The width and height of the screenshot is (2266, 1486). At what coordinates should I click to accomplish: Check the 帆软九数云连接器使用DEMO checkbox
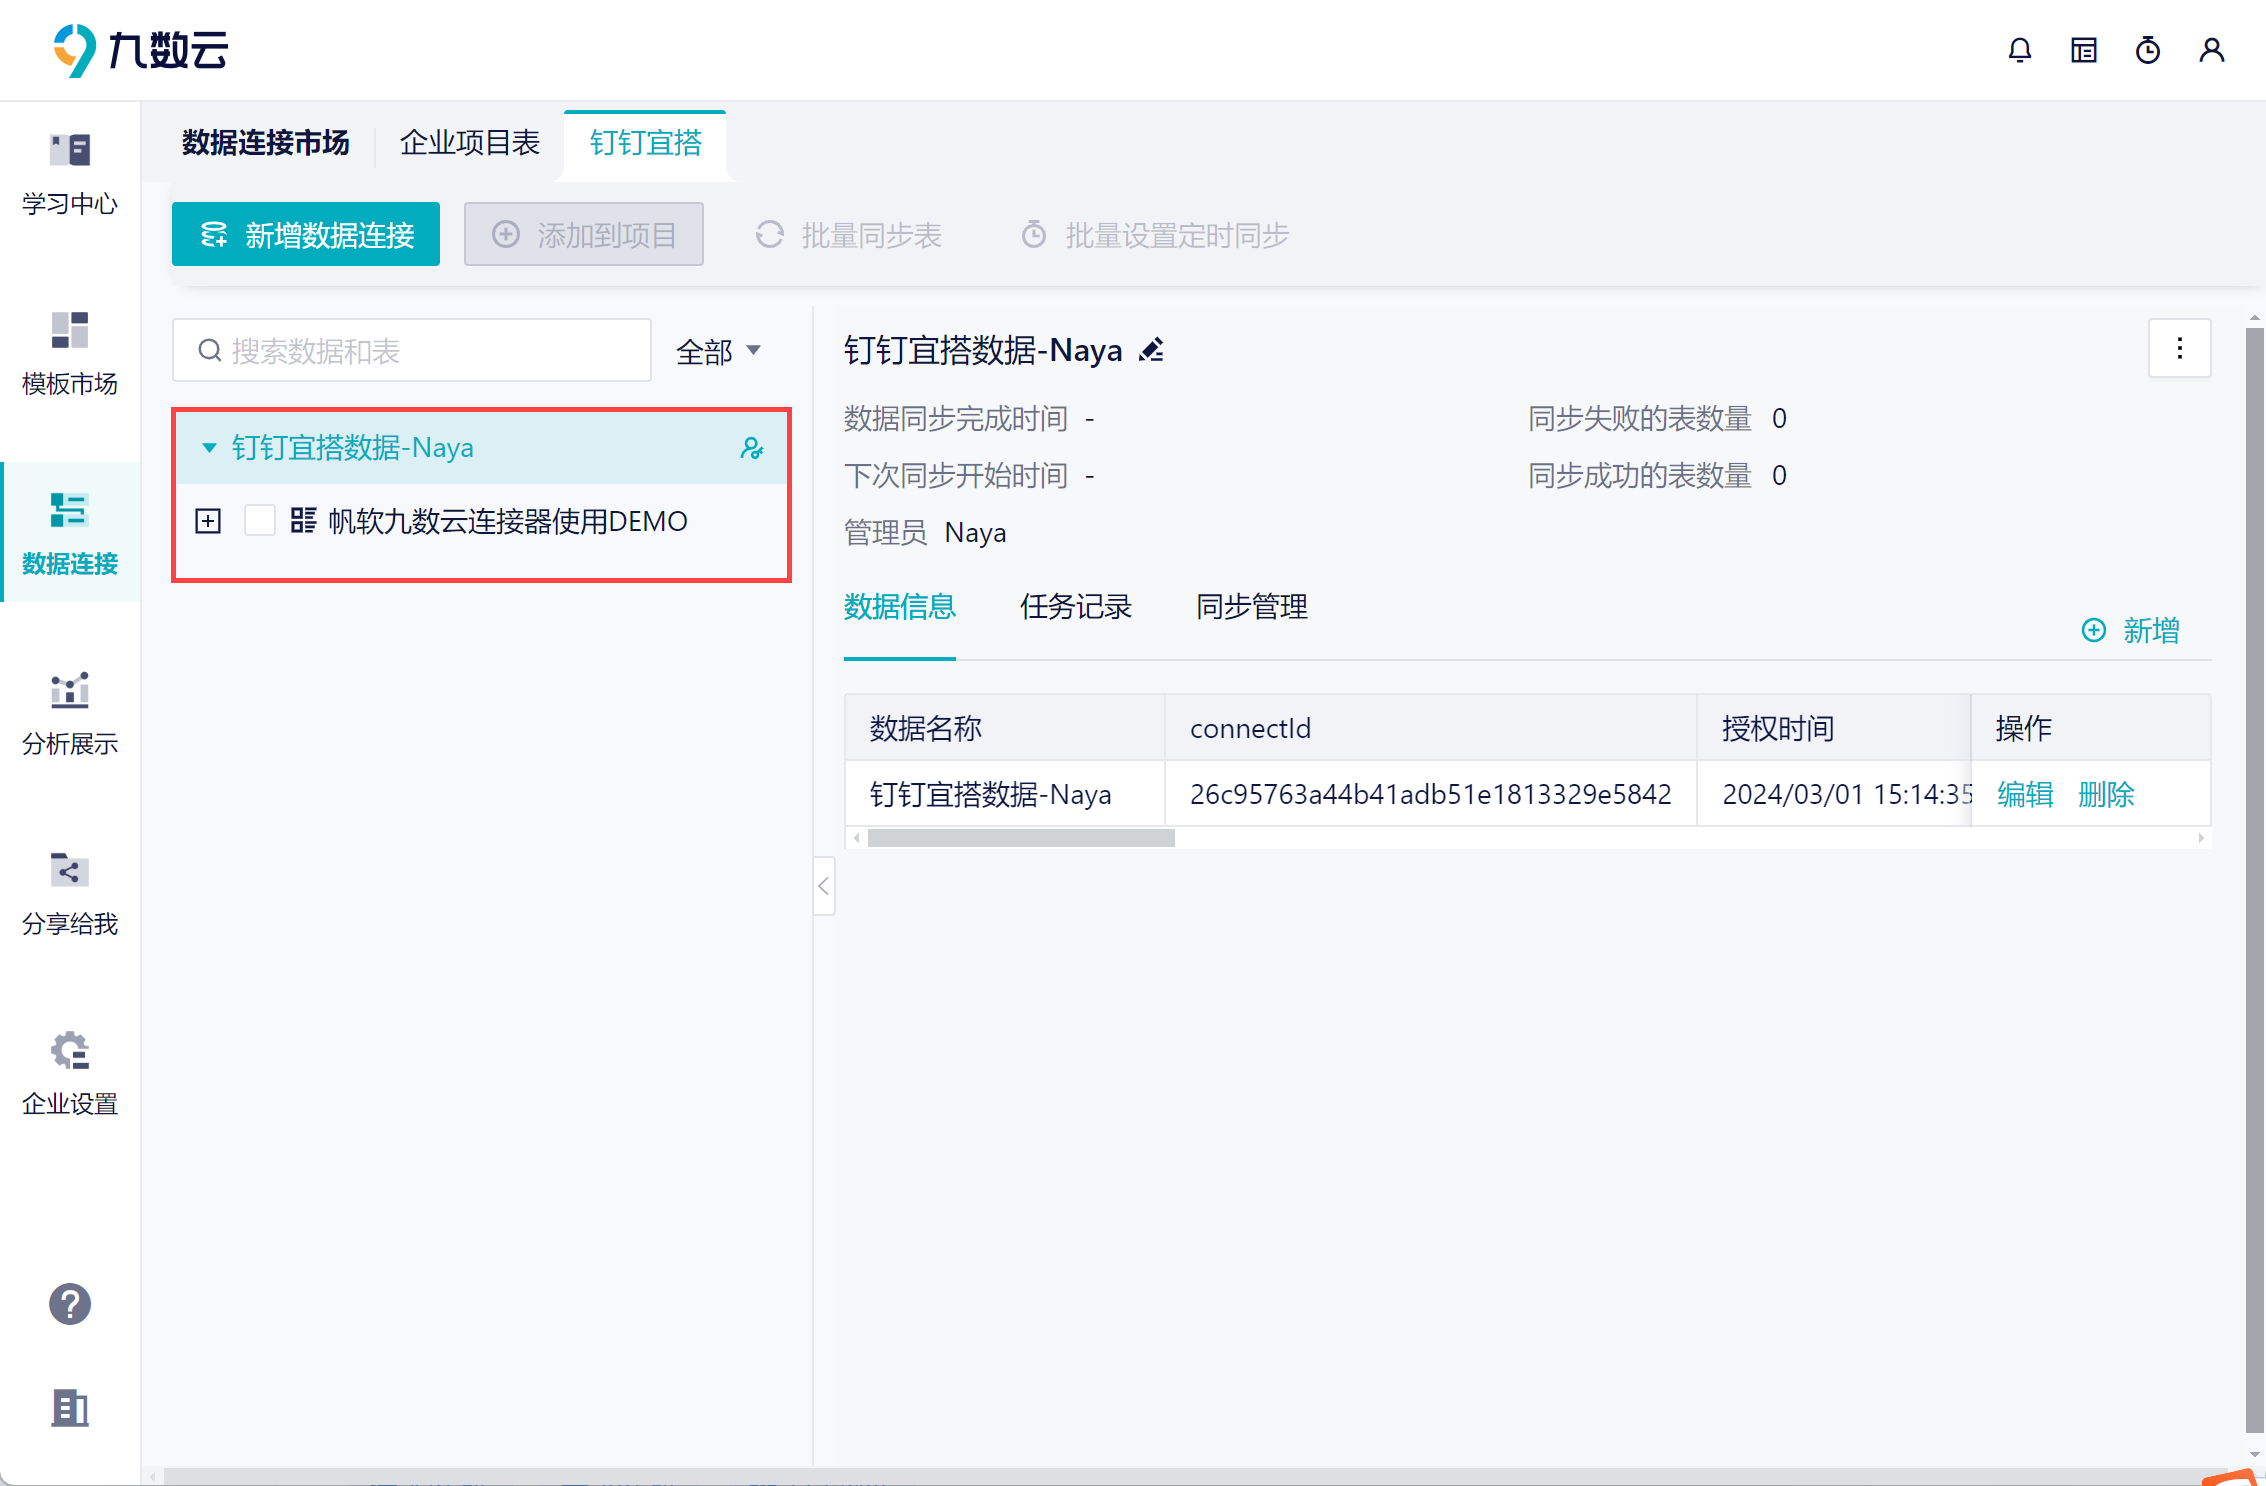tap(260, 521)
